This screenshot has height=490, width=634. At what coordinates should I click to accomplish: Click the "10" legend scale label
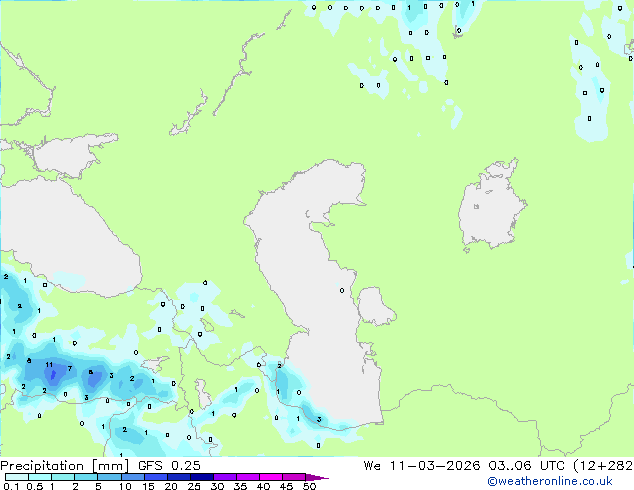[x=125, y=486]
